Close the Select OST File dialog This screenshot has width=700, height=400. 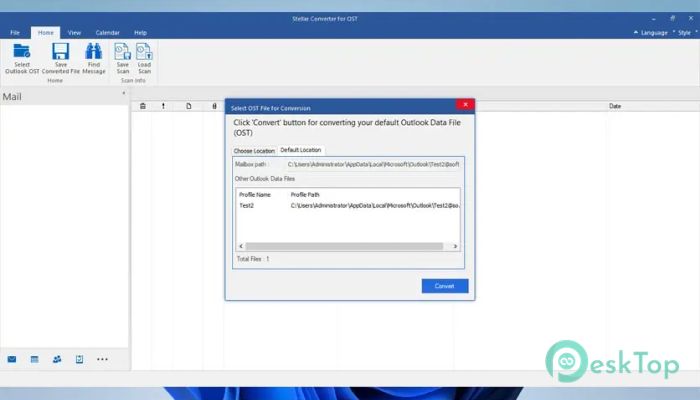[465, 104]
